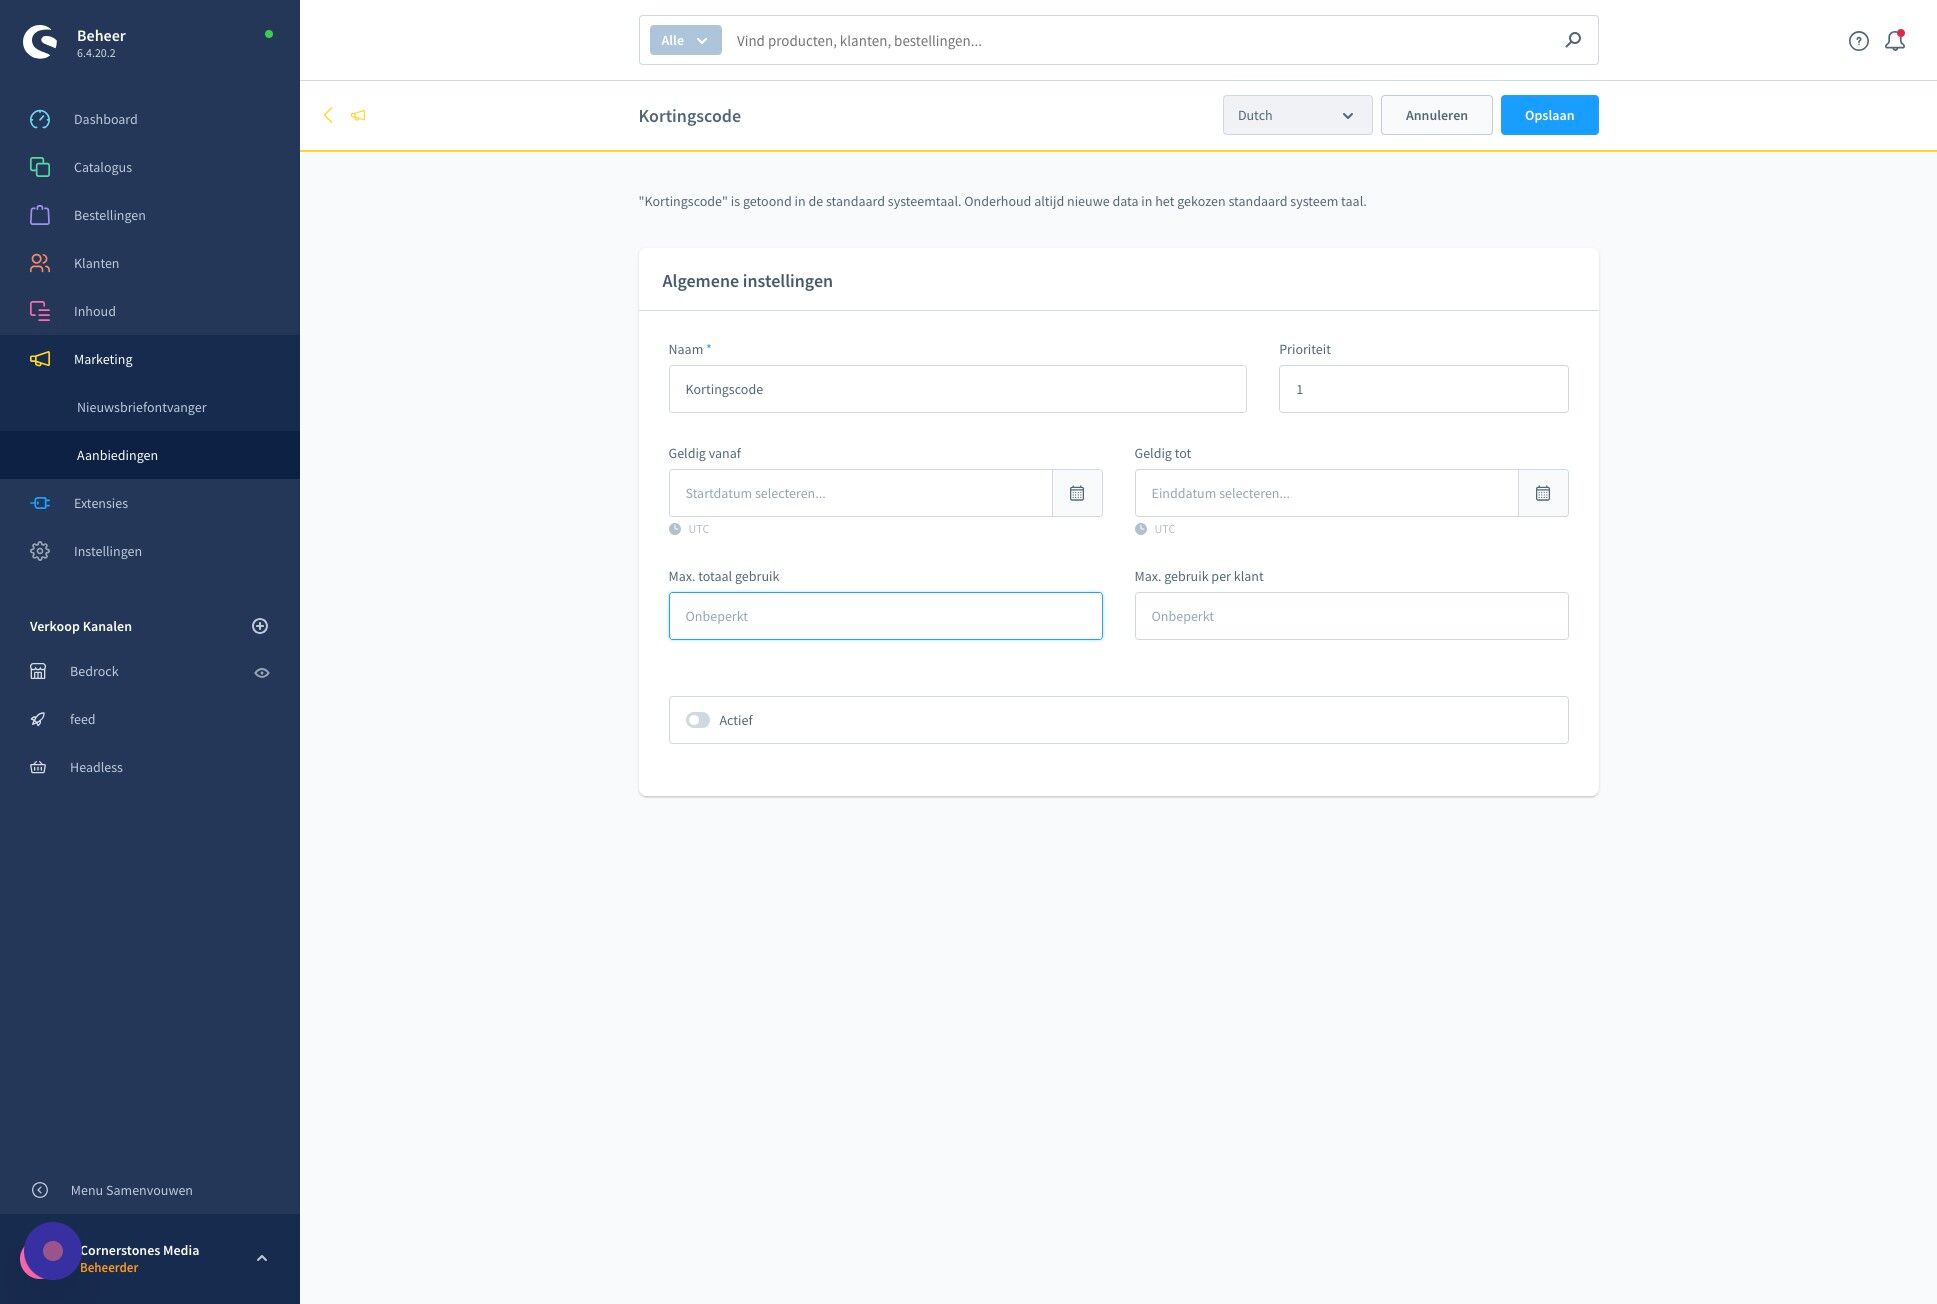Open the Geldig vanaf date picker

click(1077, 493)
